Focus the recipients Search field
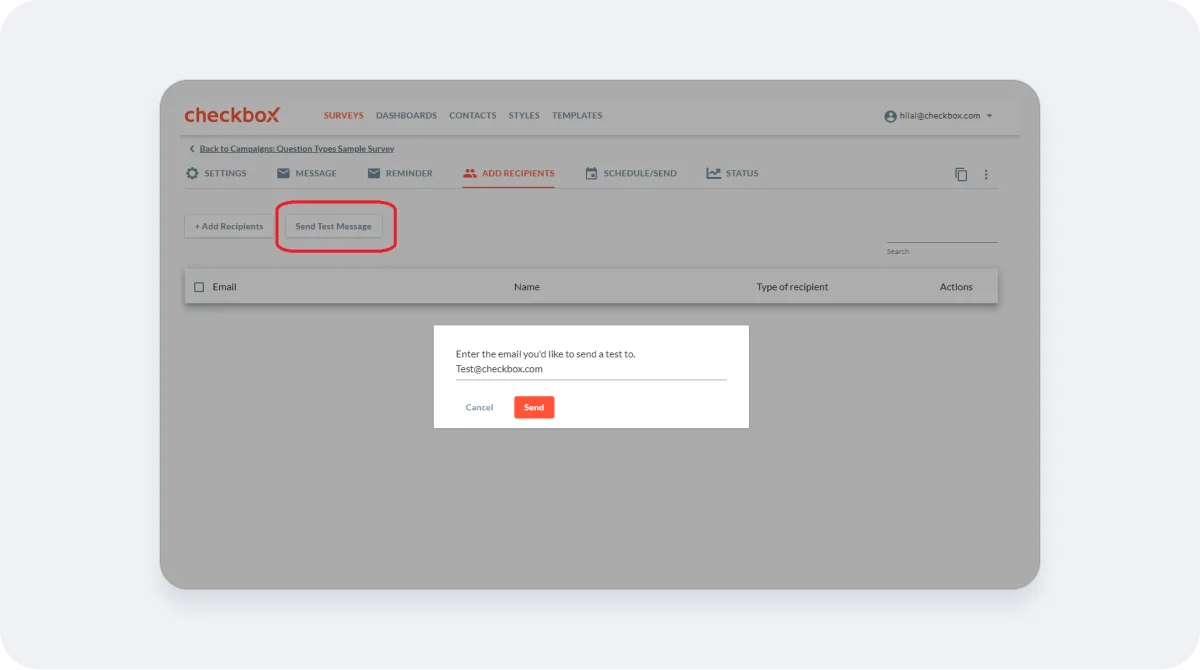 [x=942, y=236]
